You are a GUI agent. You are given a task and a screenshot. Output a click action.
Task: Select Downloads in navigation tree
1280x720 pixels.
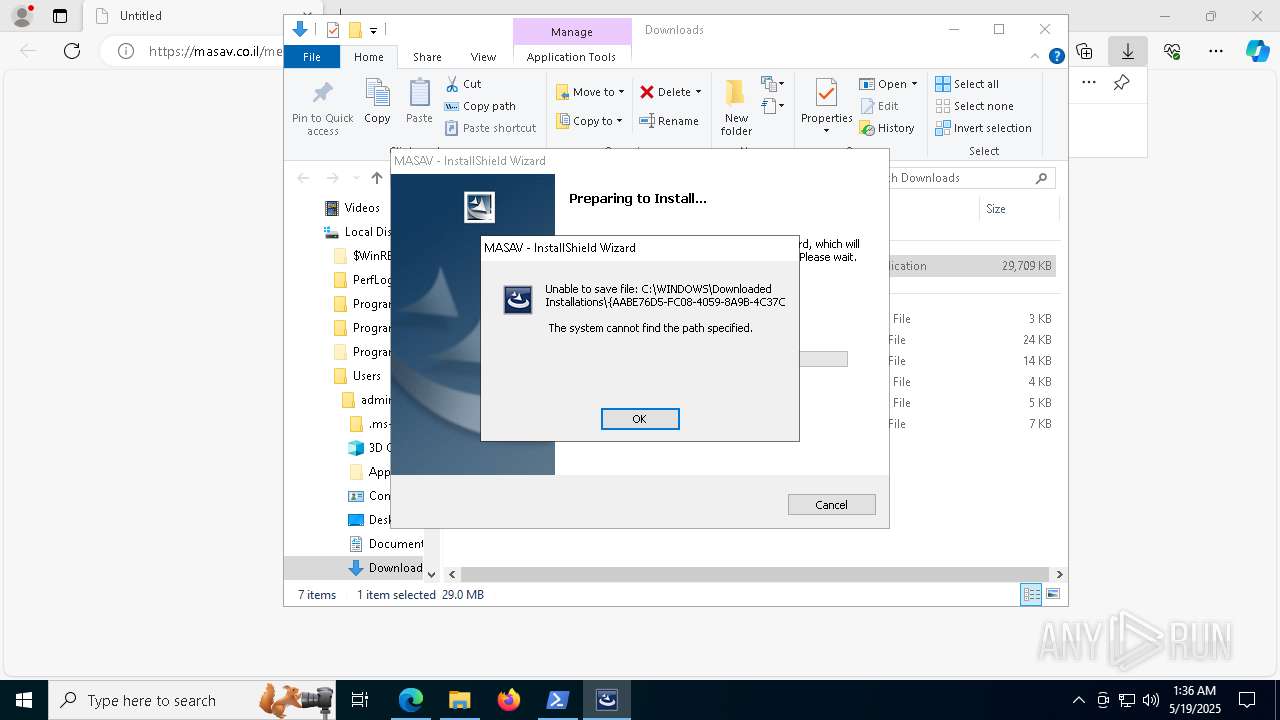(x=386, y=568)
